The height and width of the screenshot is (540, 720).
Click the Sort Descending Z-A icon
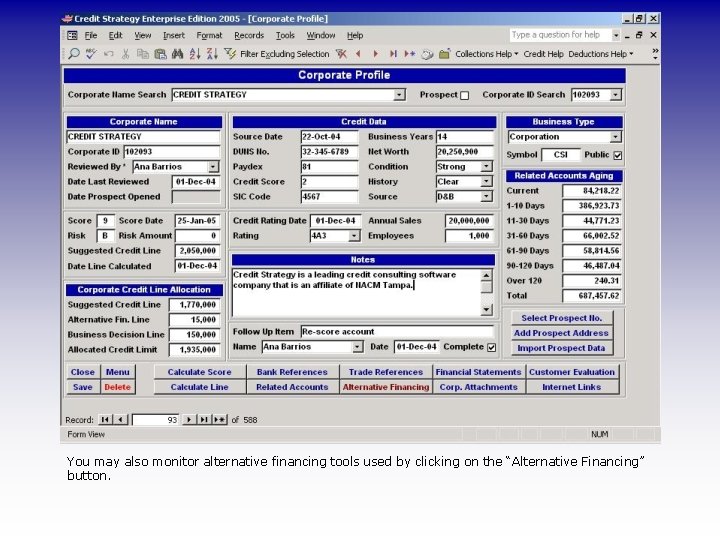click(212, 54)
